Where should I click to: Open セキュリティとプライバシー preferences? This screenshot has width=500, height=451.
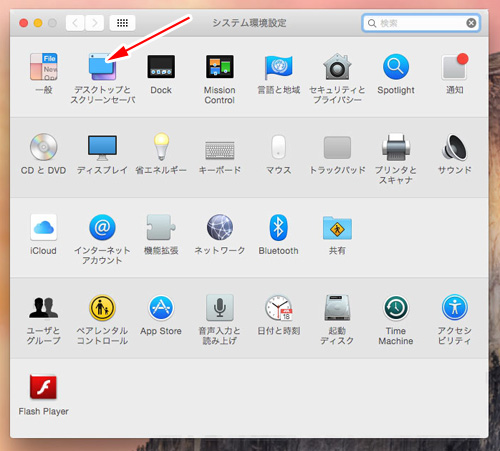click(337, 67)
